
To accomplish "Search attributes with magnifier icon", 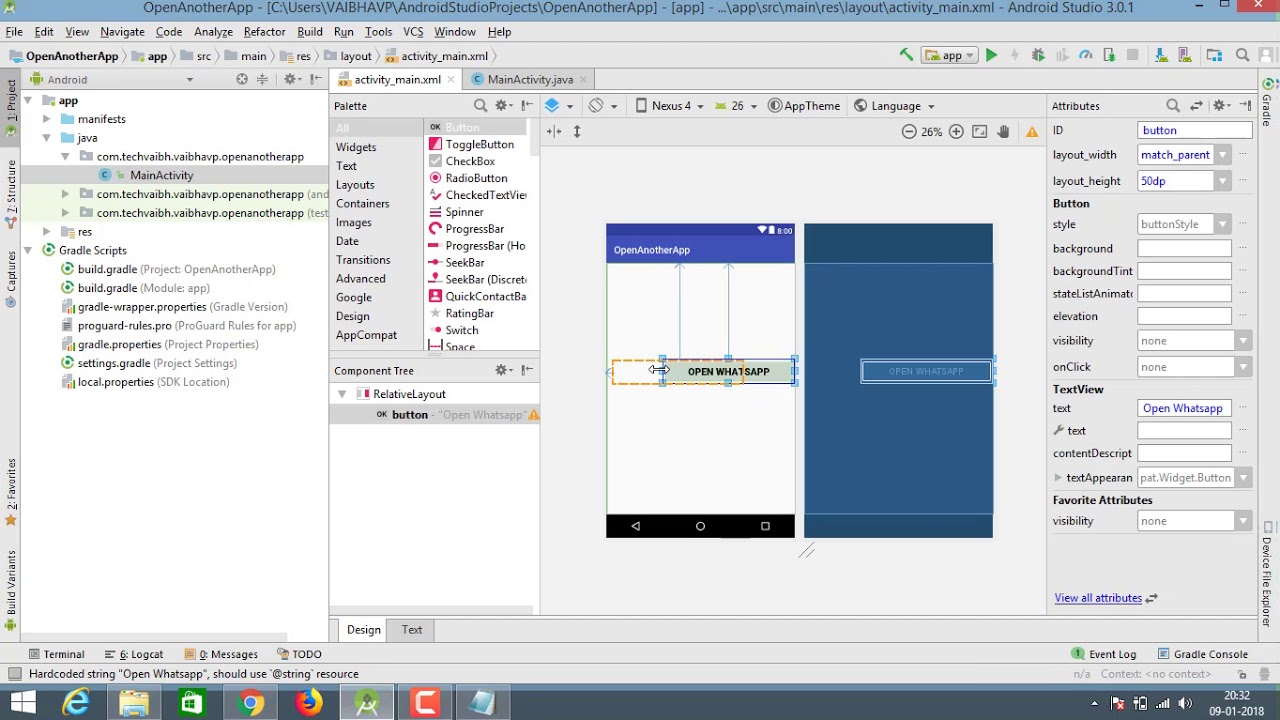I will (x=1173, y=105).
